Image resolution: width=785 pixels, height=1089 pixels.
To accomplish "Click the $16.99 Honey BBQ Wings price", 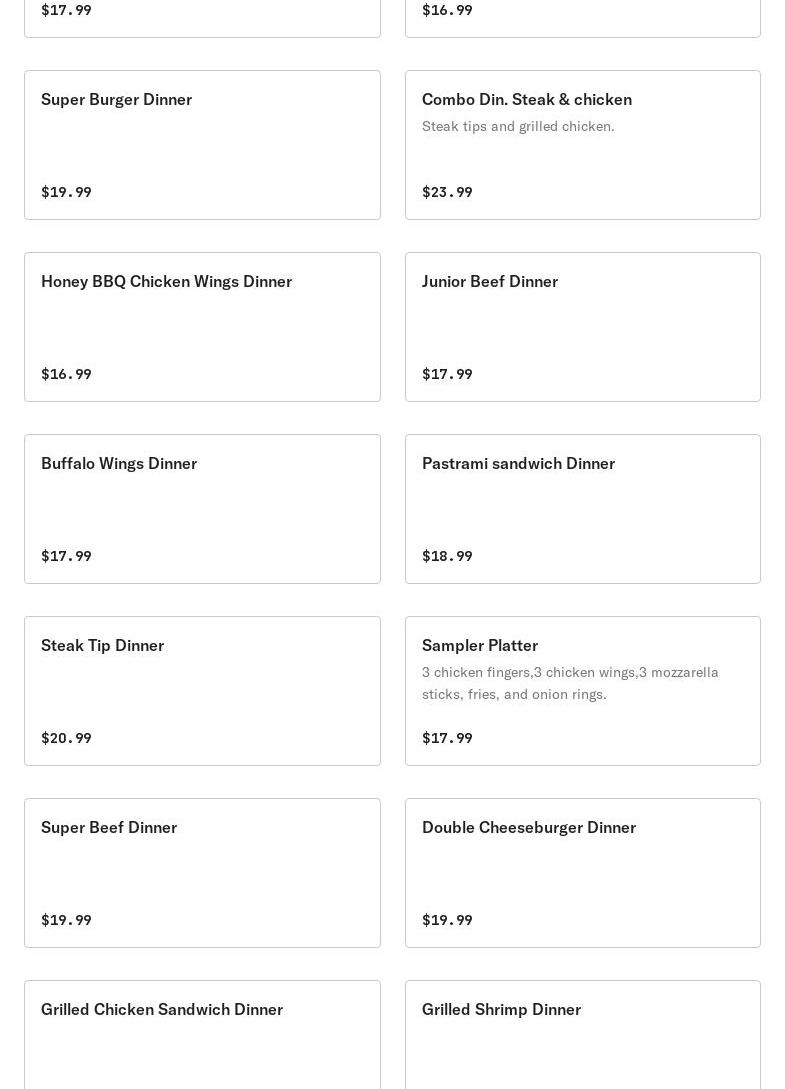I will pyautogui.click(x=66, y=374).
